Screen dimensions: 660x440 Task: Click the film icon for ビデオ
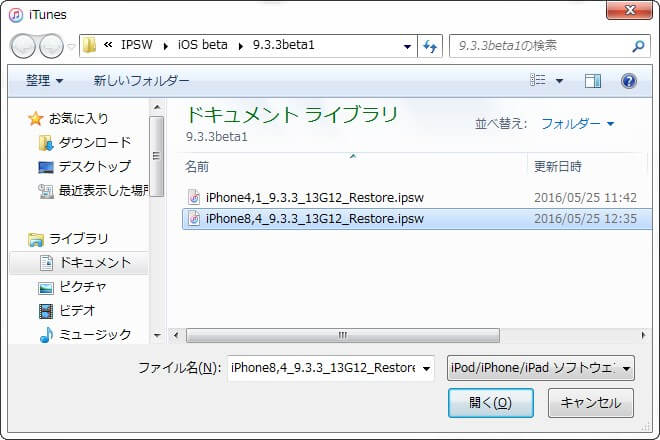[46, 311]
